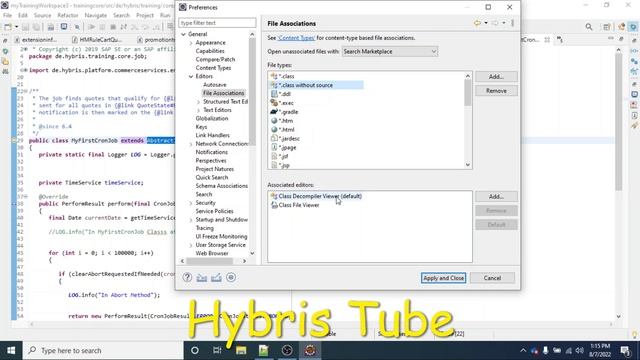The width and height of the screenshot is (640, 360).
Task: Select Perspectives in preferences tree
Action: pos(211,161)
